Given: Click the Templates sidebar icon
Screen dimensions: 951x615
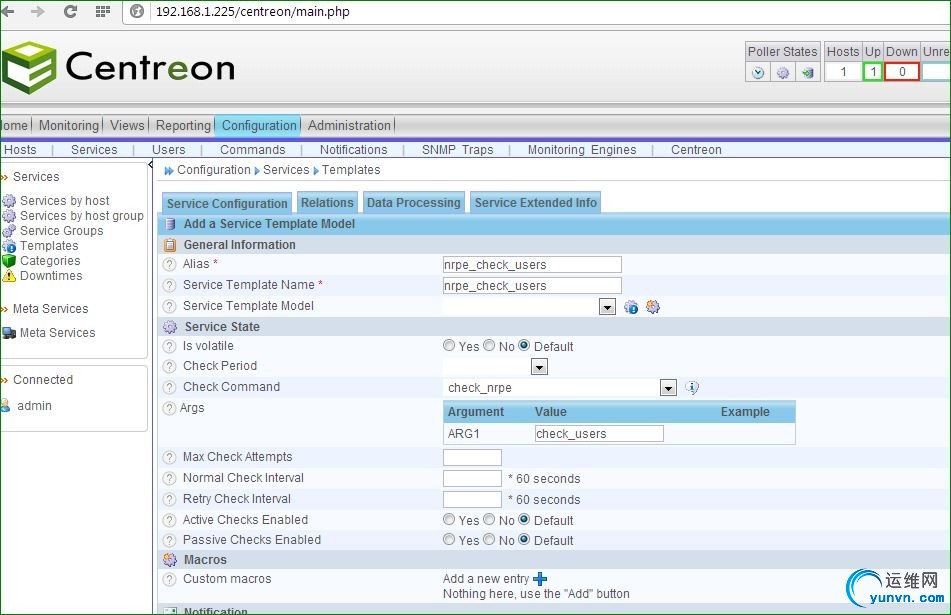Looking at the screenshot, I should (x=9, y=246).
